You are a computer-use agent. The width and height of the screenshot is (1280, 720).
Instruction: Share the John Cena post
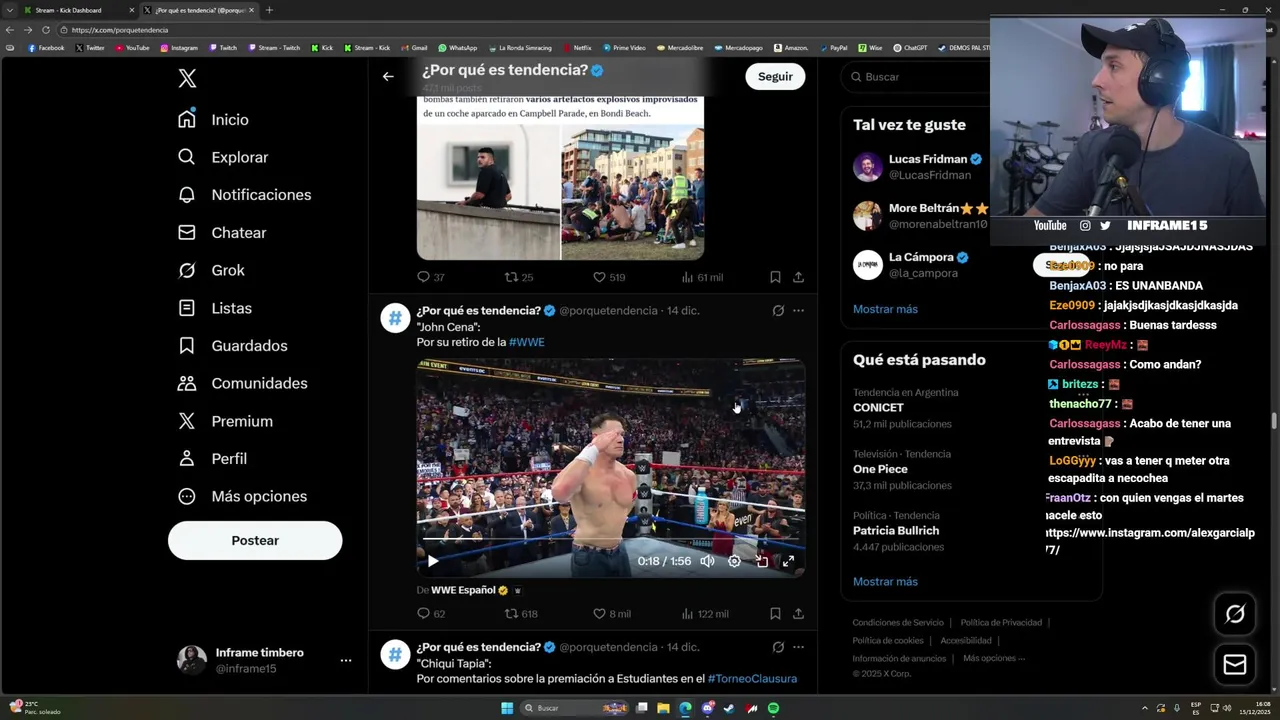798,614
